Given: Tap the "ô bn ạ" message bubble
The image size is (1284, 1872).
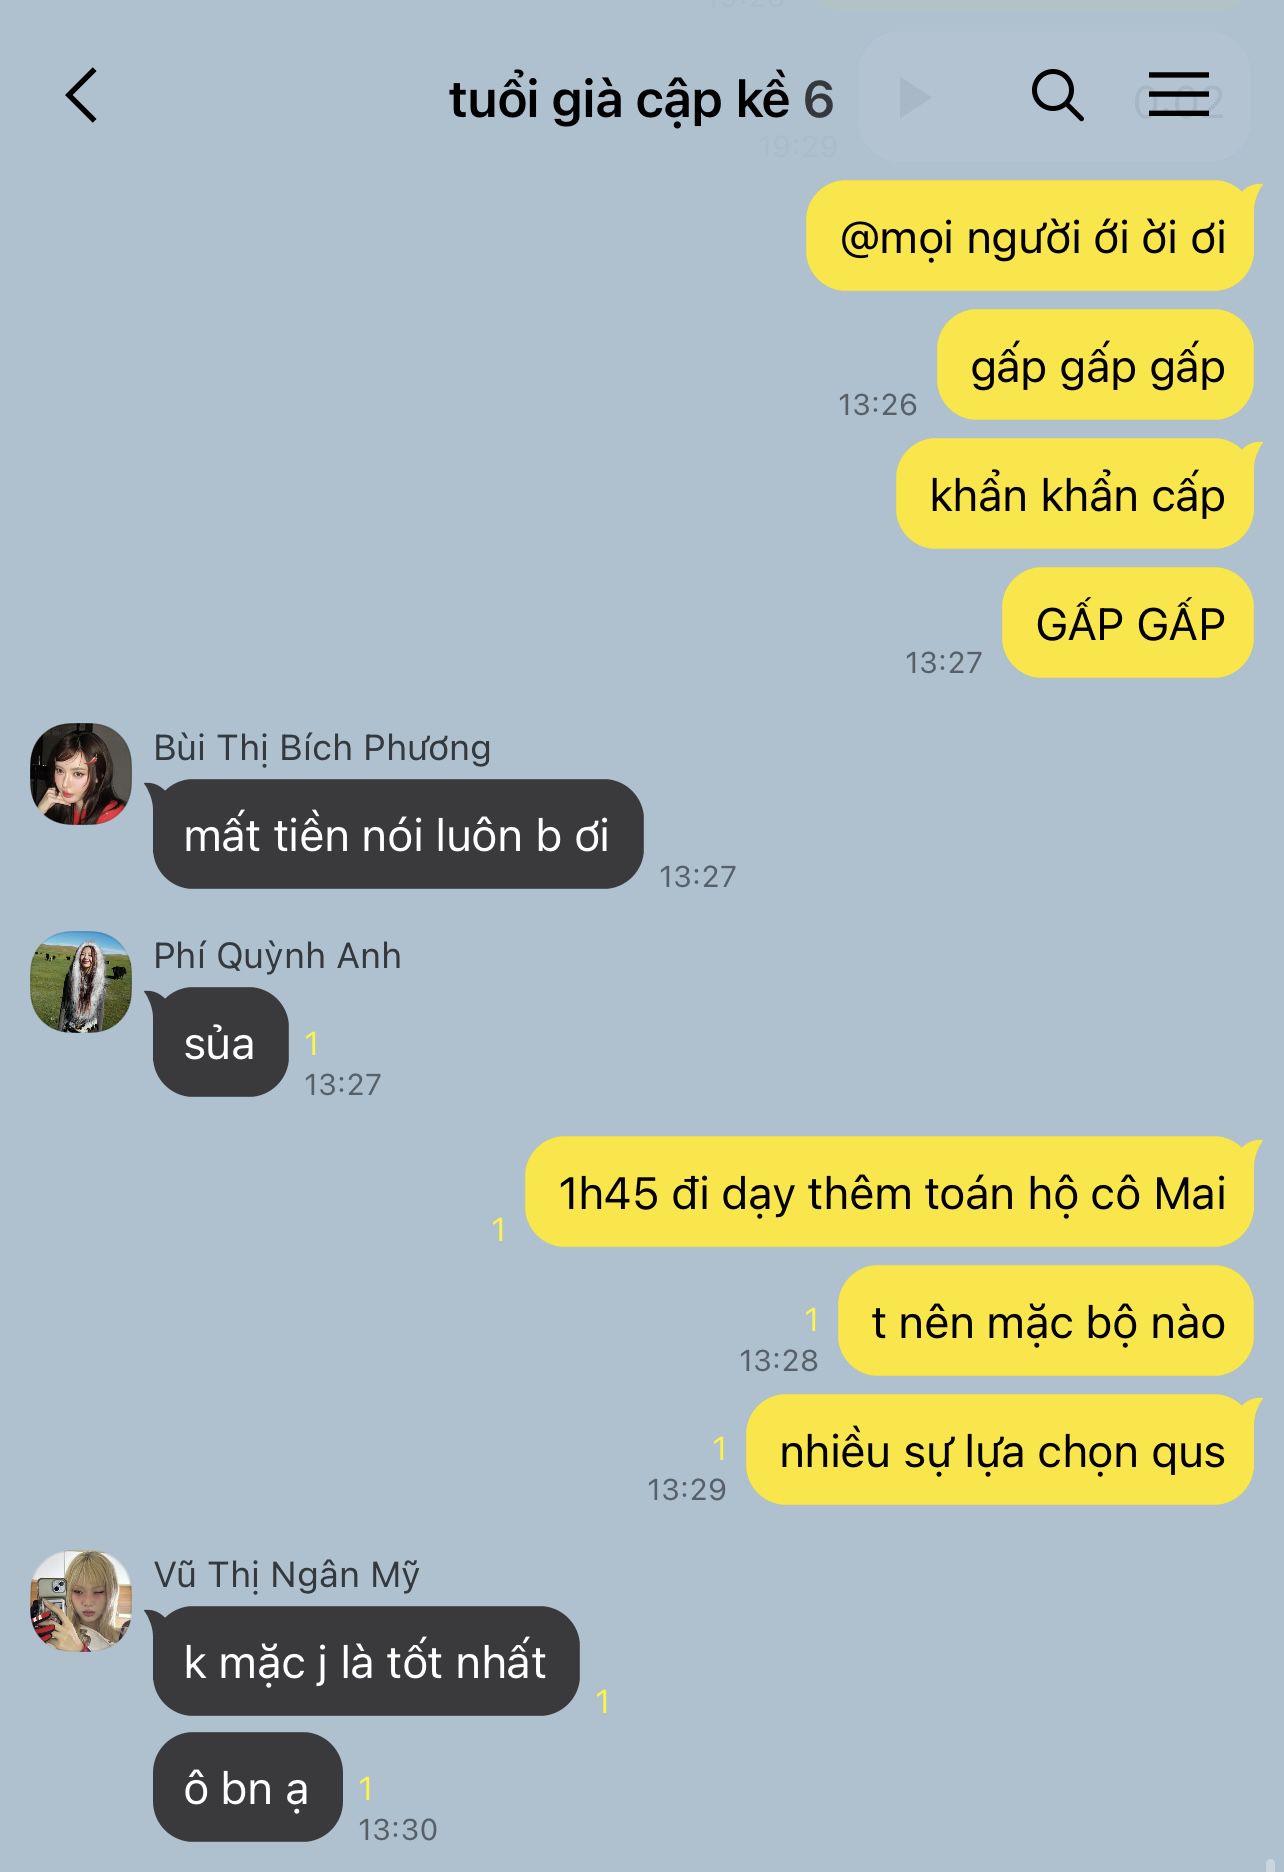Looking at the screenshot, I should coord(247,1787).
